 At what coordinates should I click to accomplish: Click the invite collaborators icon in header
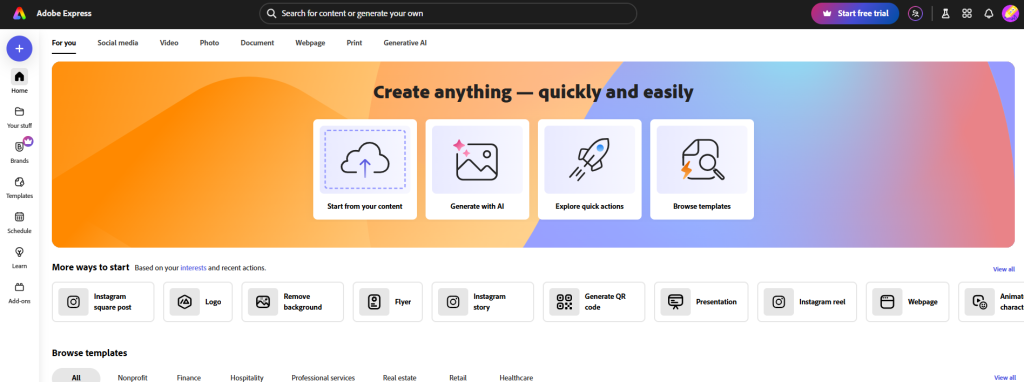click(916, 13)
